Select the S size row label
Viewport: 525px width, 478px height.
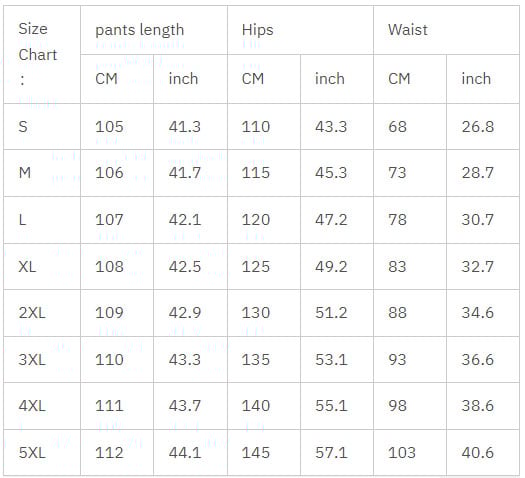click(x=42, y=127)
